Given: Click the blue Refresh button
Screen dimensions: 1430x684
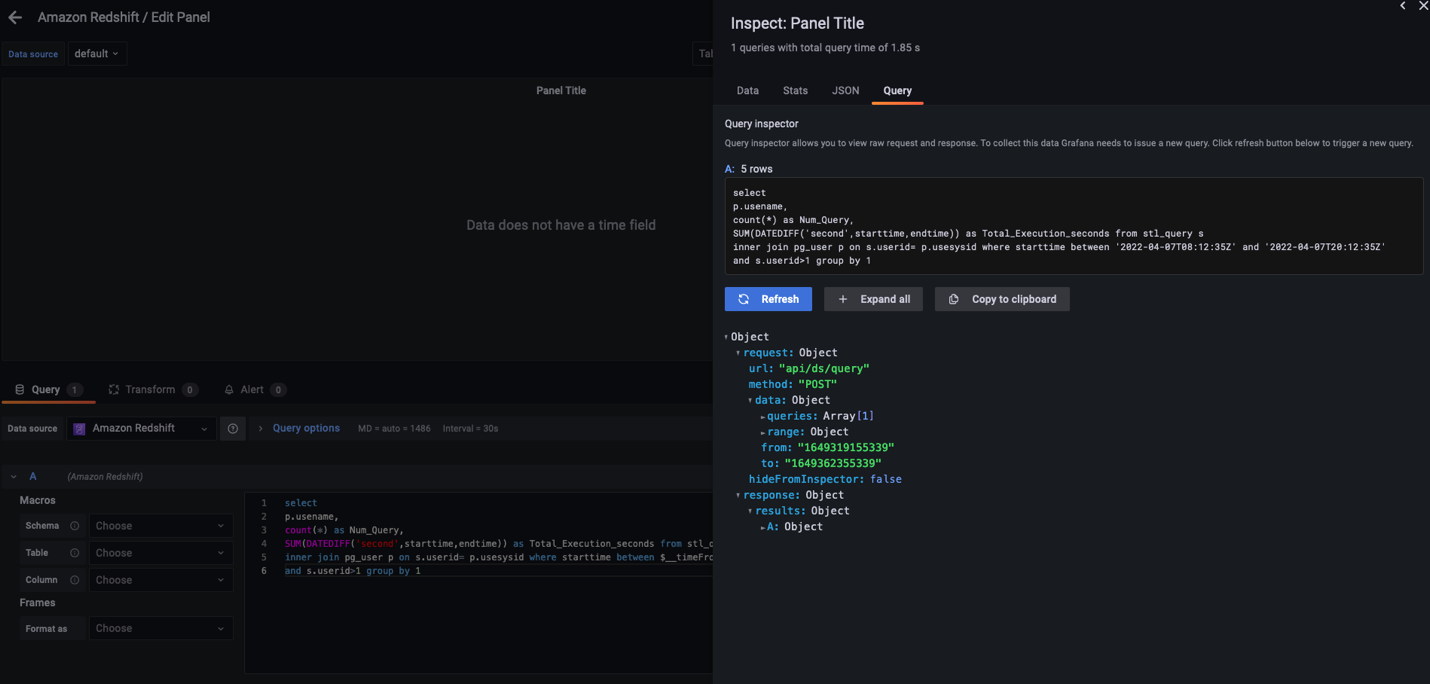Looking at the screenshot, I should click(768, 299).
